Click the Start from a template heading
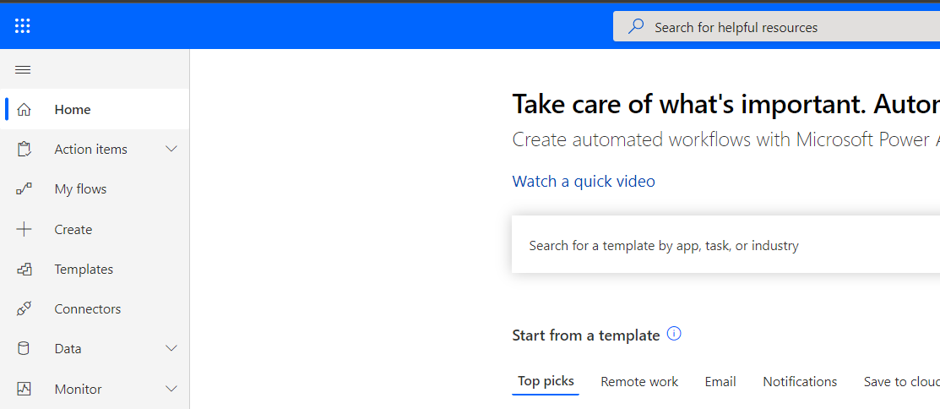The height and width of the screenshot is (409, 940). pyautogui.click(x=586, y=335)
